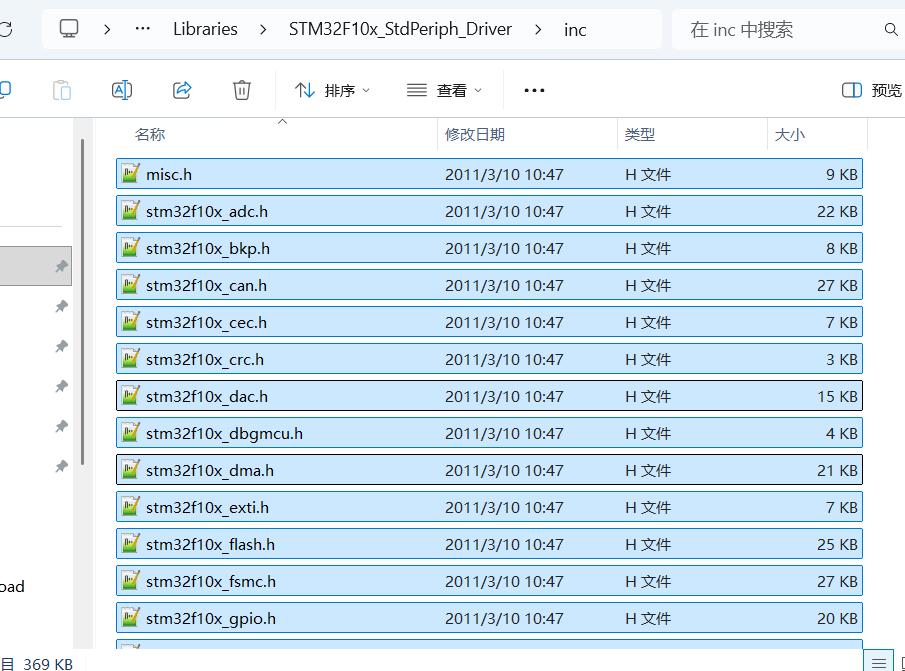Click the 22 KB size of stm32f10x_adc.h
Image resolution: width=905 pixels, height=671 pixels.
click(x=837, y=212)
